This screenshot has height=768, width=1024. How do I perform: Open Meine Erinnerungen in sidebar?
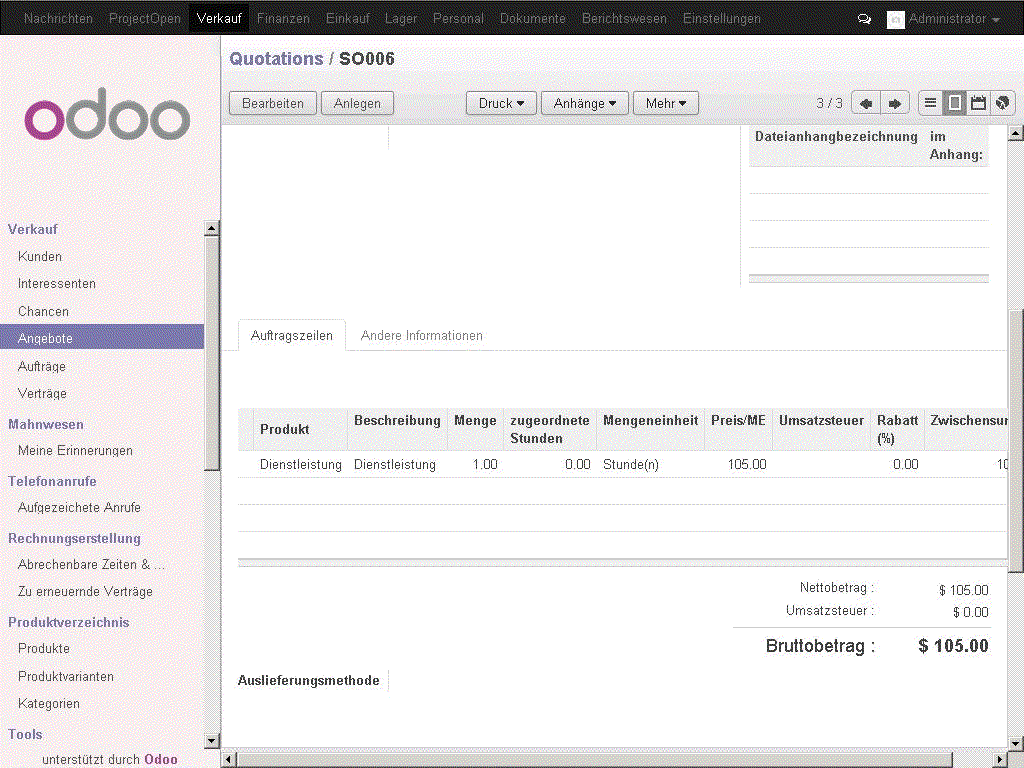(75, 451)
